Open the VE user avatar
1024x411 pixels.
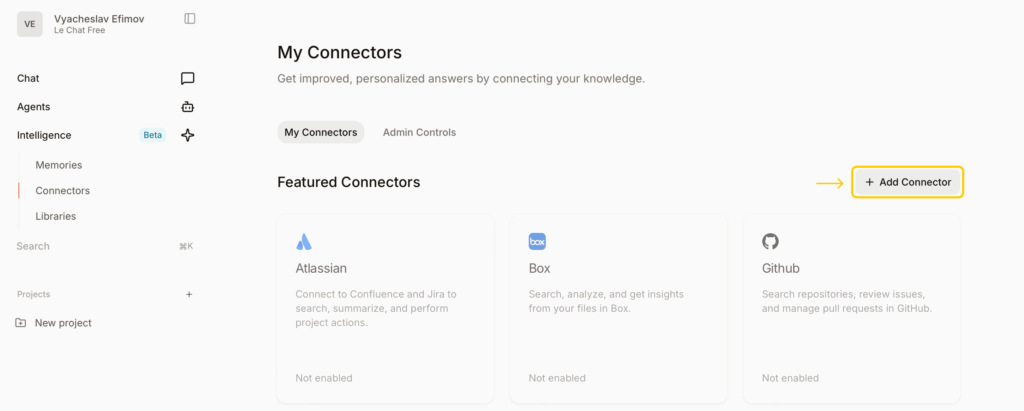30,24
